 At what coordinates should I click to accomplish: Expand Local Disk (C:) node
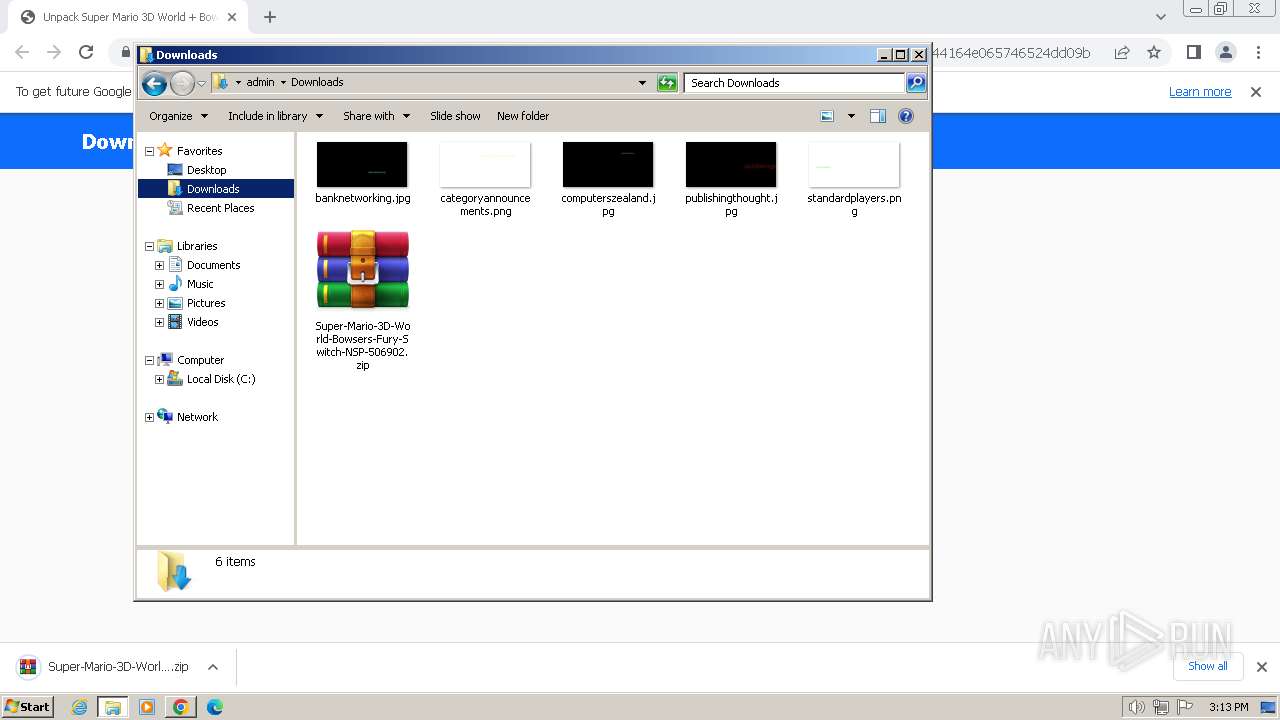coord(159,379)
